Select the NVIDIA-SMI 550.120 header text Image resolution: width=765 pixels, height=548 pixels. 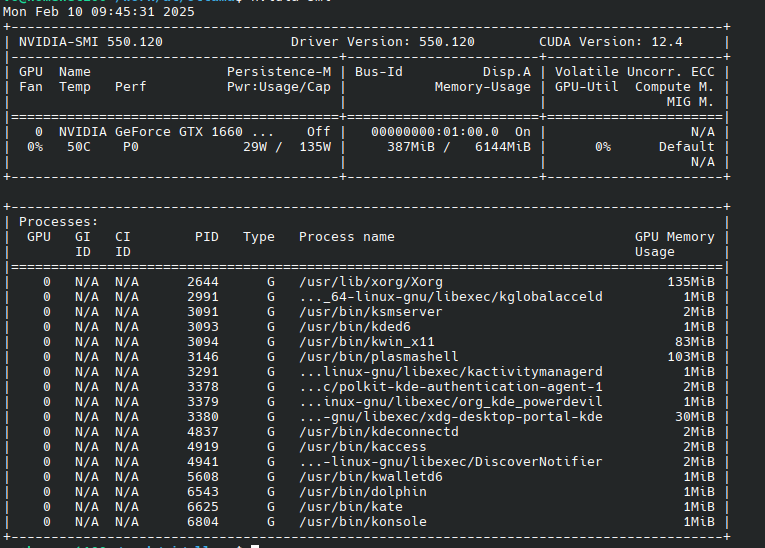pyautogui.click(x=91, y=42)
